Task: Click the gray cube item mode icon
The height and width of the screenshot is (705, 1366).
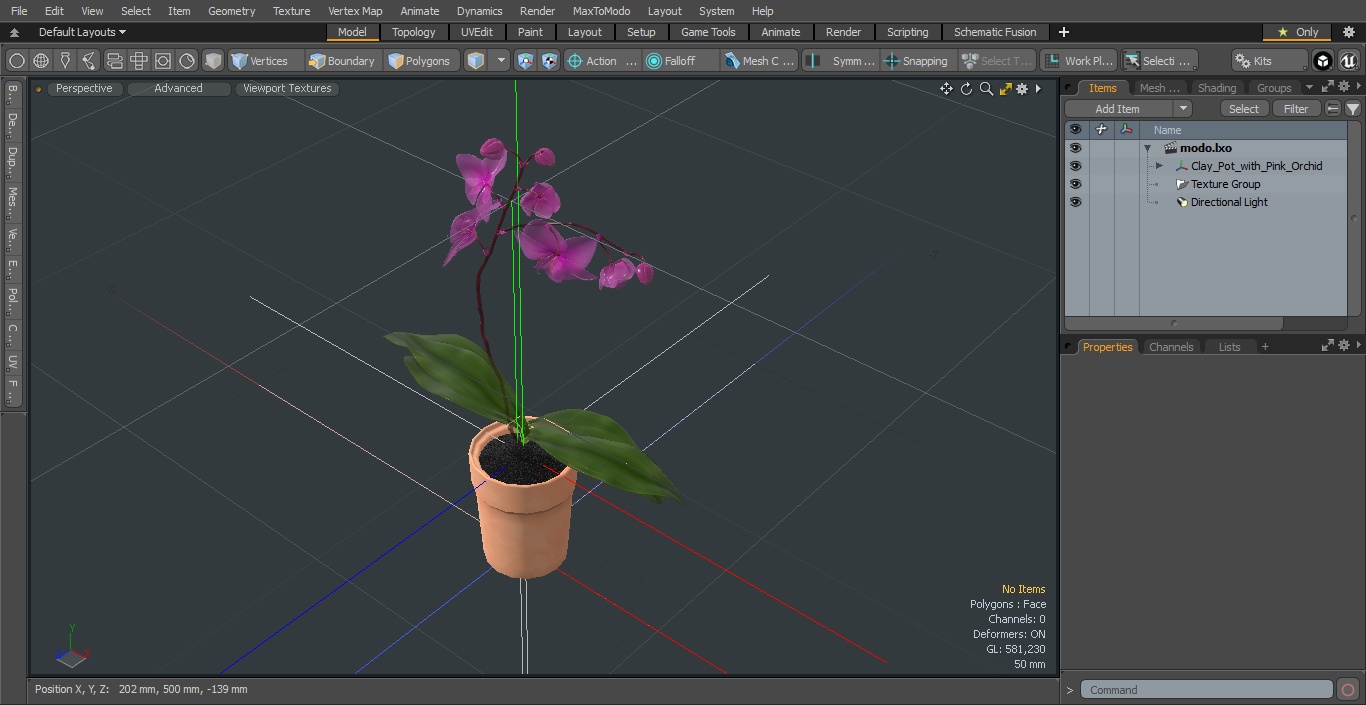Action: pyautogui.click(x=213, y=61)
